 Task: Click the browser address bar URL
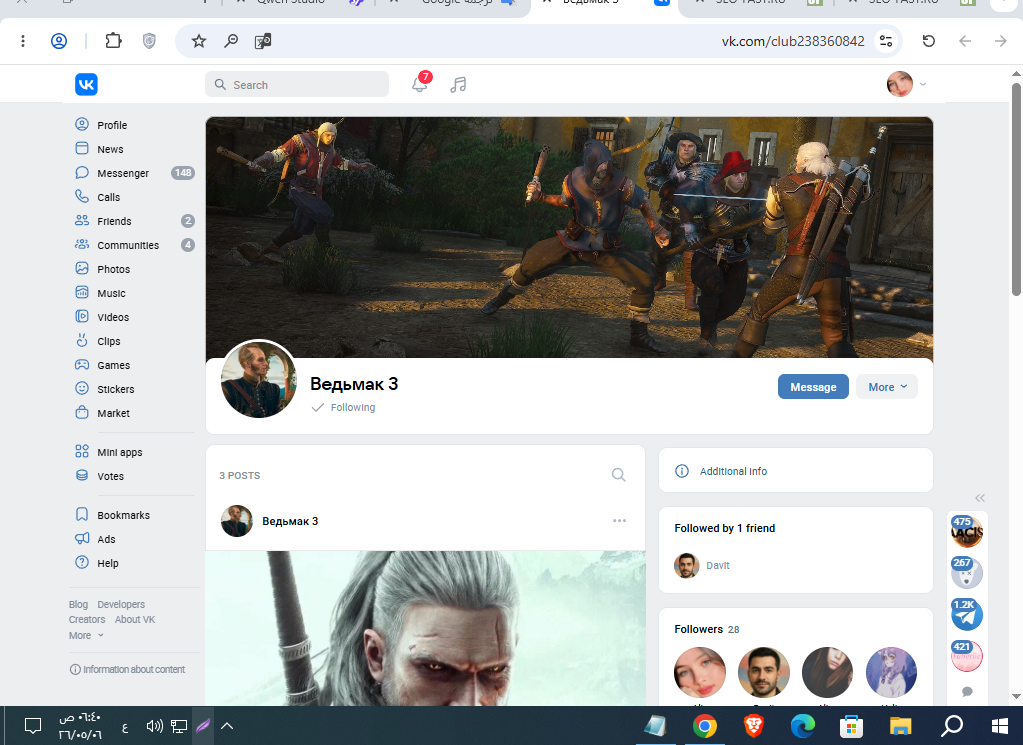click(x=793, y=41)
